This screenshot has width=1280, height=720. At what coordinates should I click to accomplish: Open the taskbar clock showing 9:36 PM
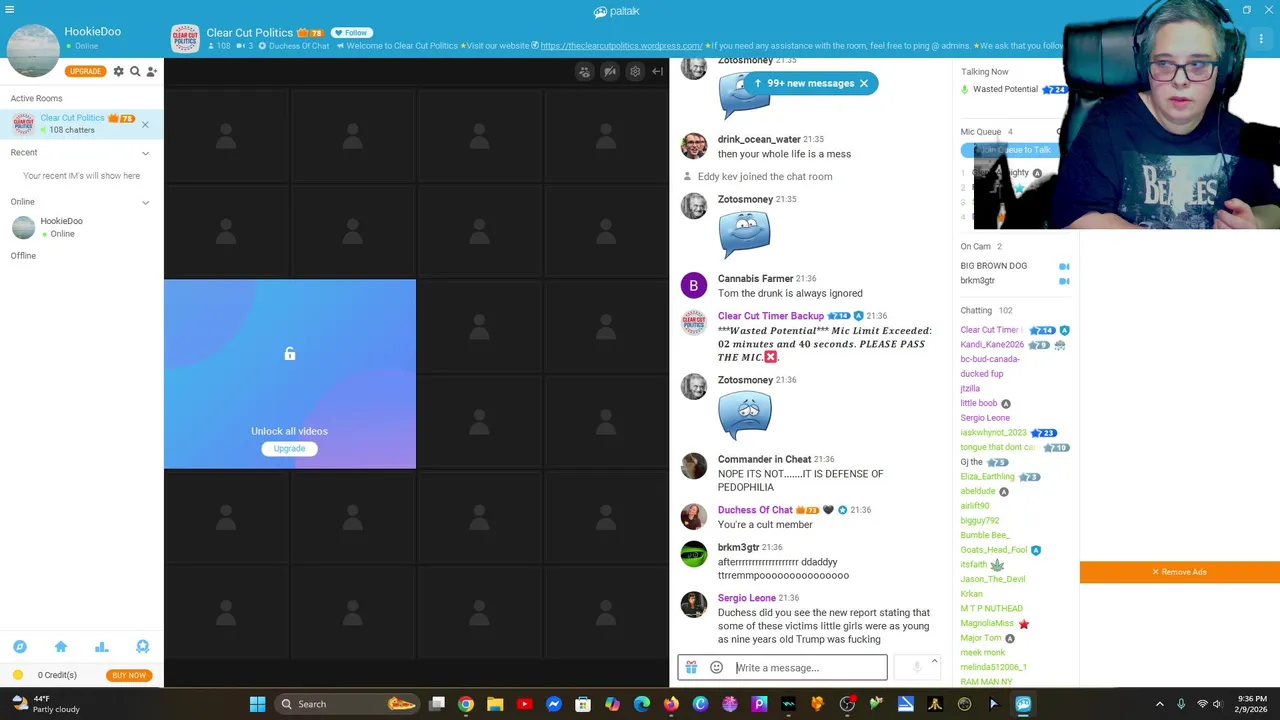pyautogui.click(x=1252, y=704)
